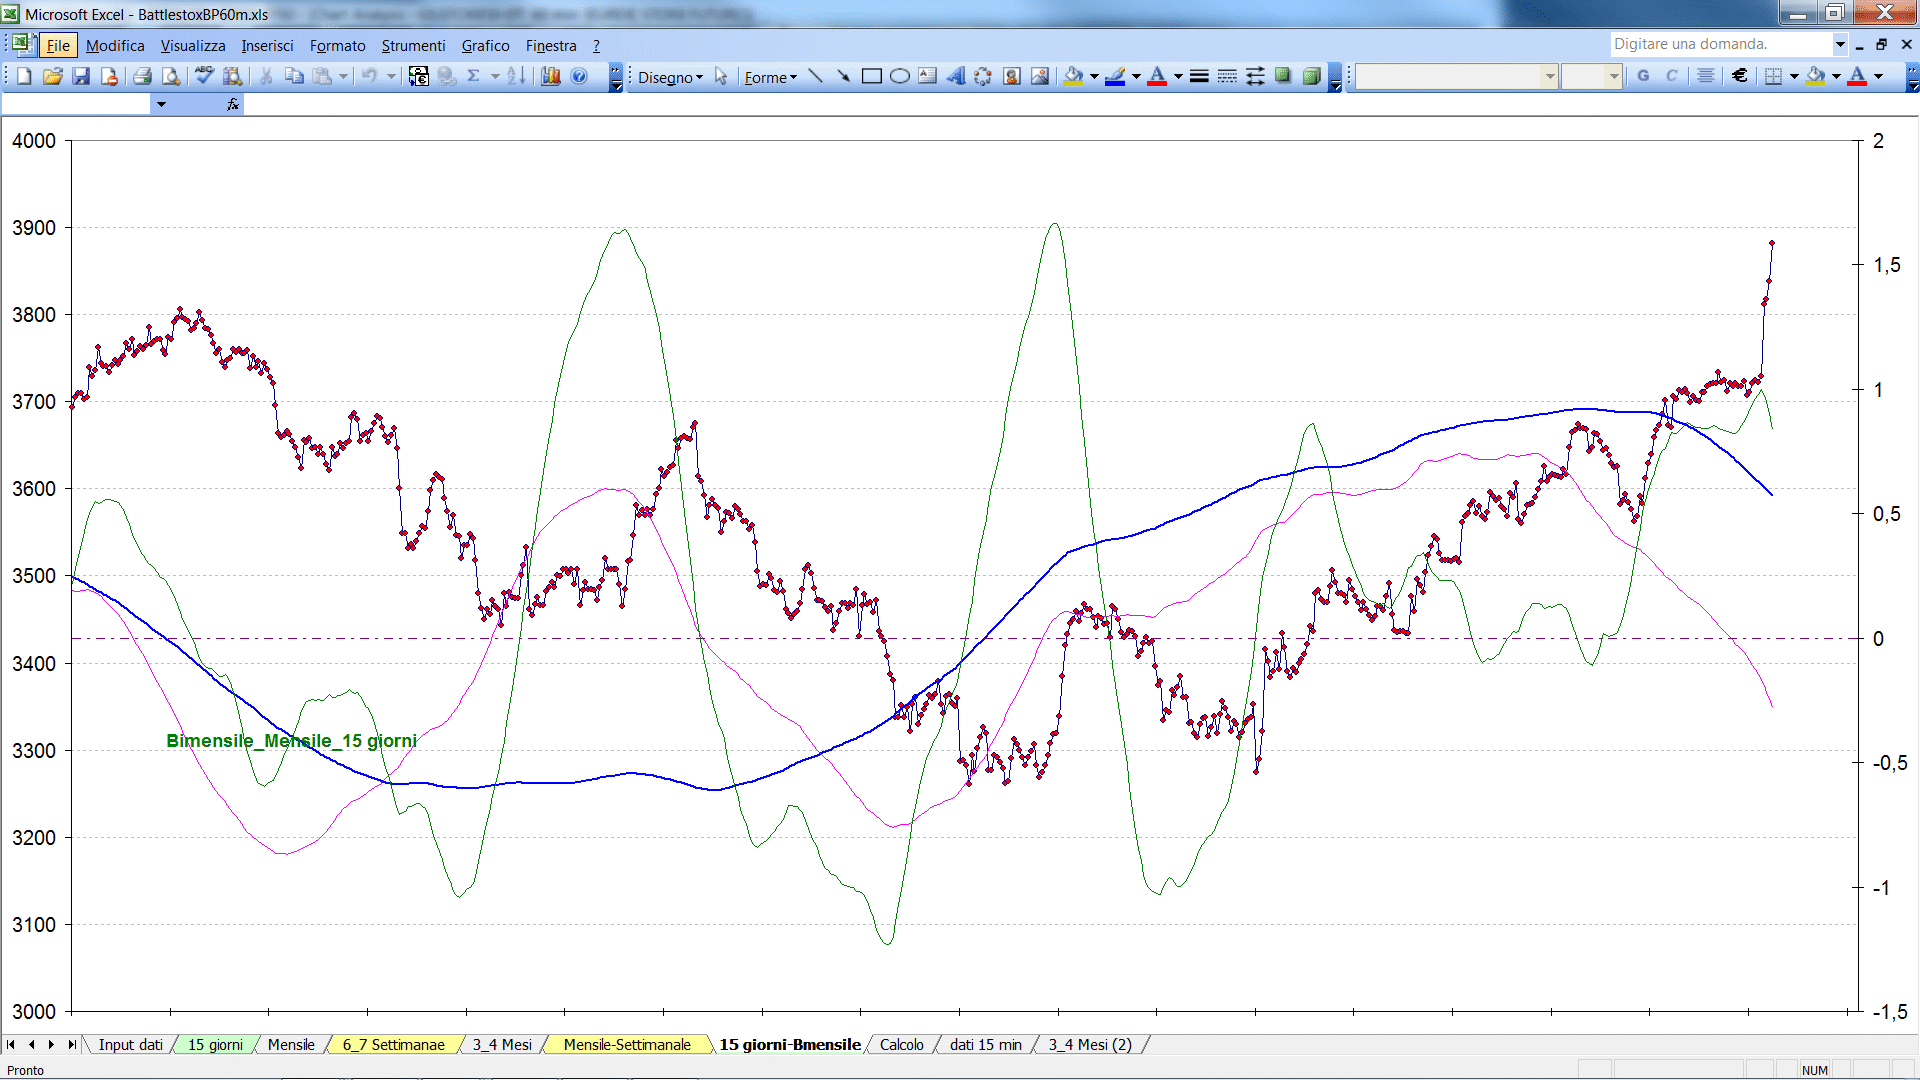Insert a picture from file
The height and width of the screenshot is (1080, 1920).
pyautogui.click(x=1040, y=76)
